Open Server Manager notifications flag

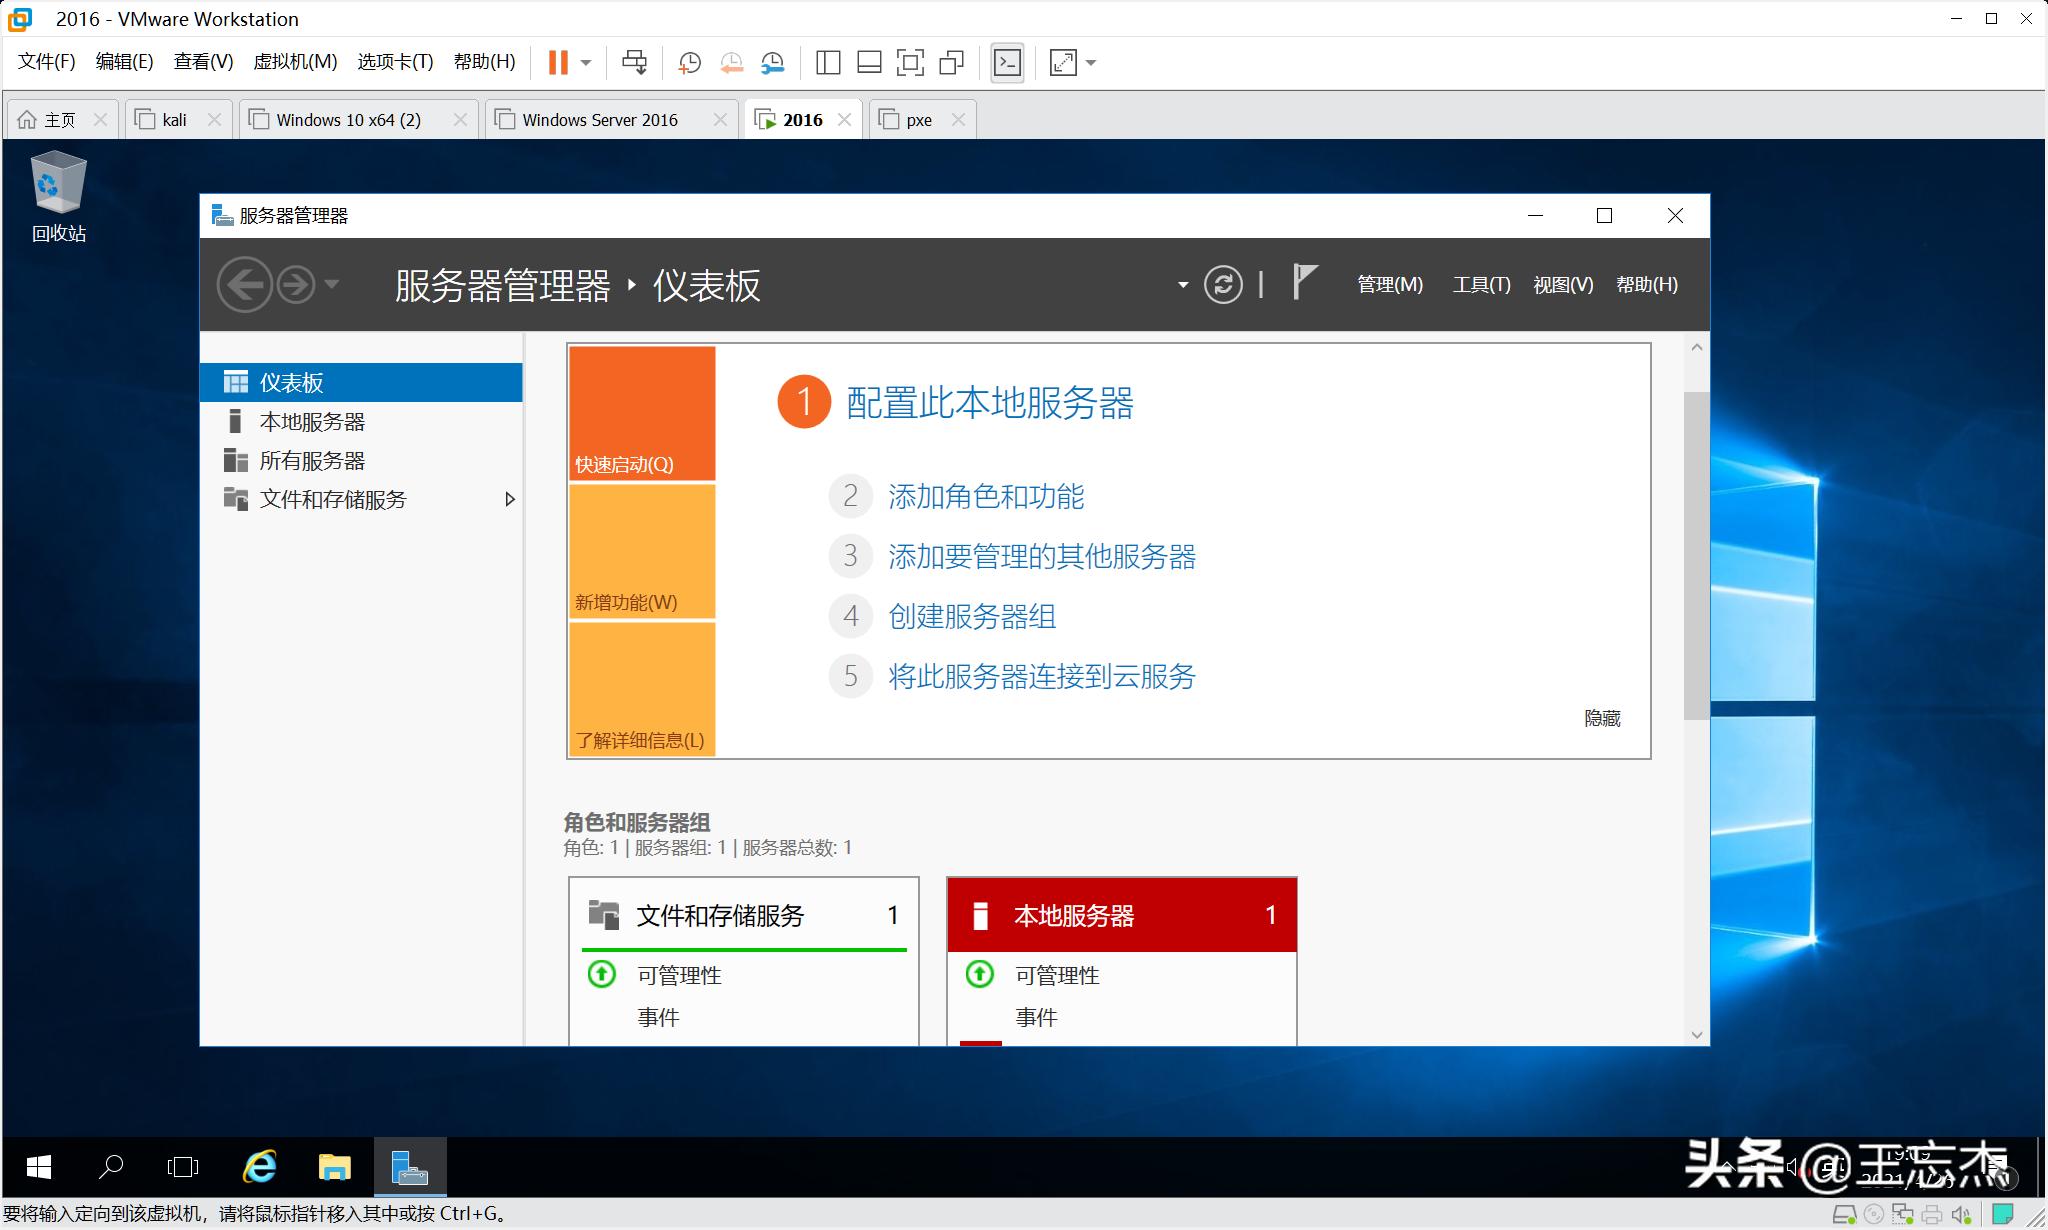point(1303,283)
